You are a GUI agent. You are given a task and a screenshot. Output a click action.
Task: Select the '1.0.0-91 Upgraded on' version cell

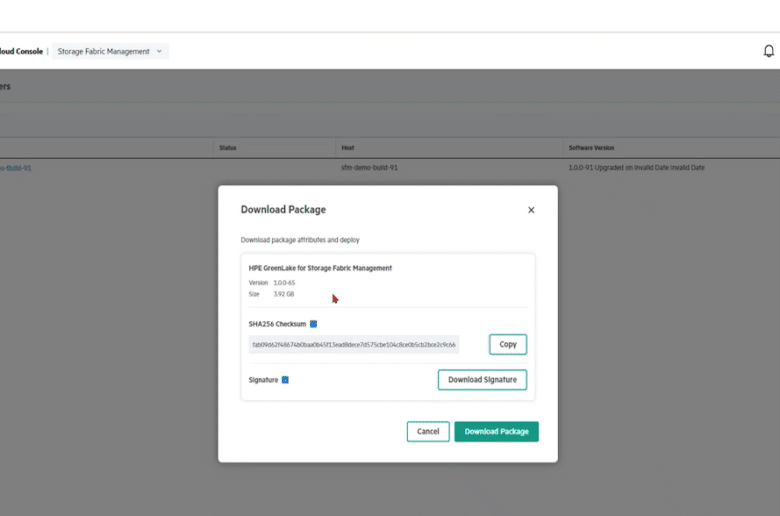tap(636, 168)
